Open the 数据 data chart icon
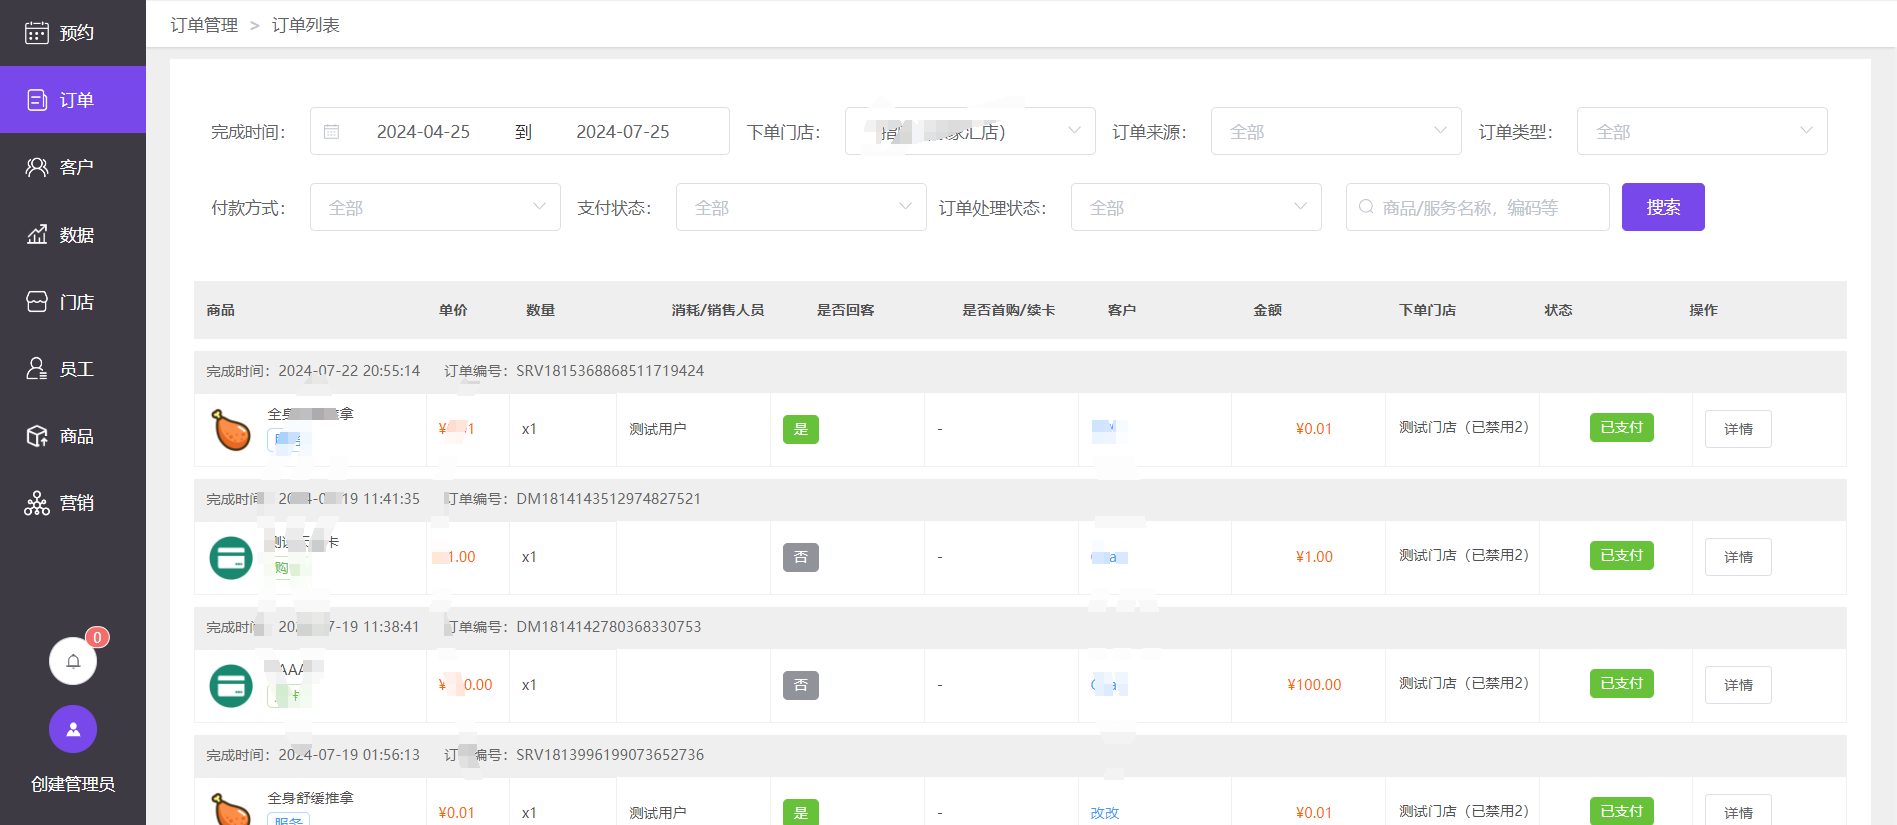Screen dimensions: 1897x825 (37, 235)
